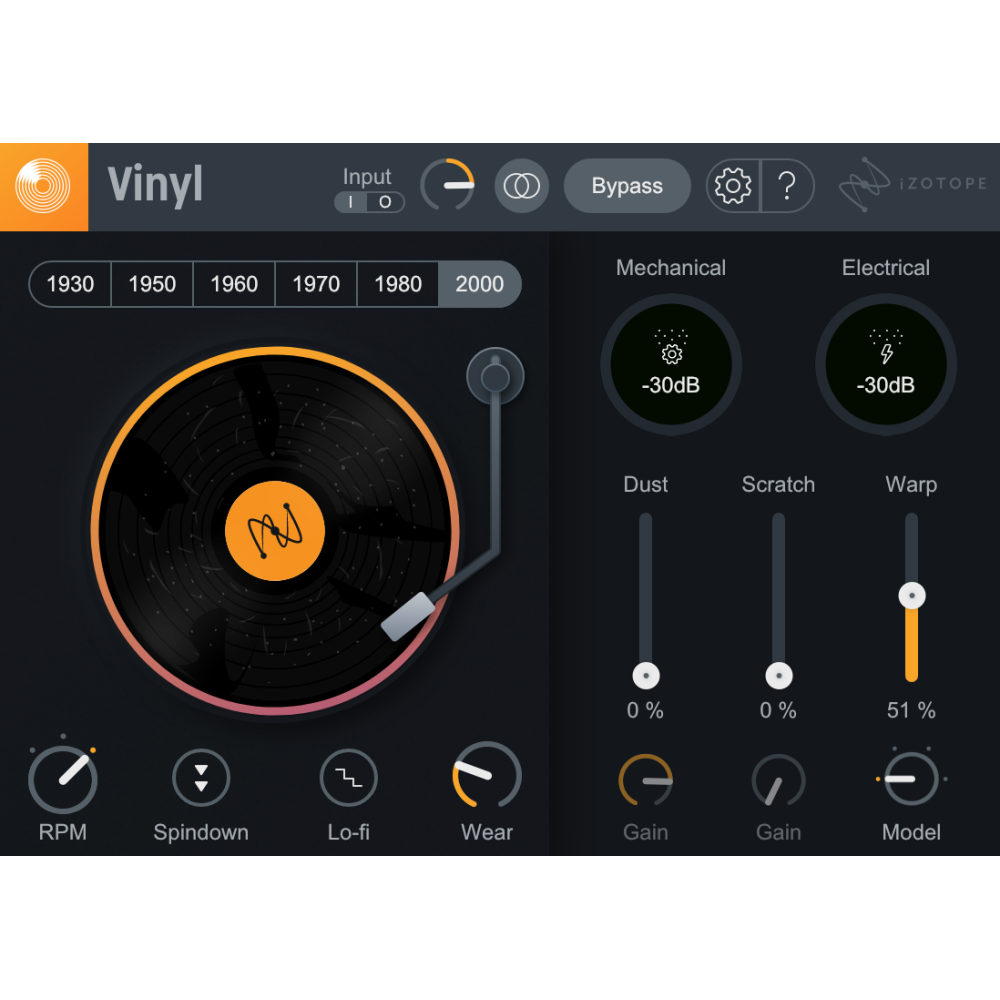Click the Electrical lightning bolt meter
The image size is (1000, 1000).
point(886,364)
